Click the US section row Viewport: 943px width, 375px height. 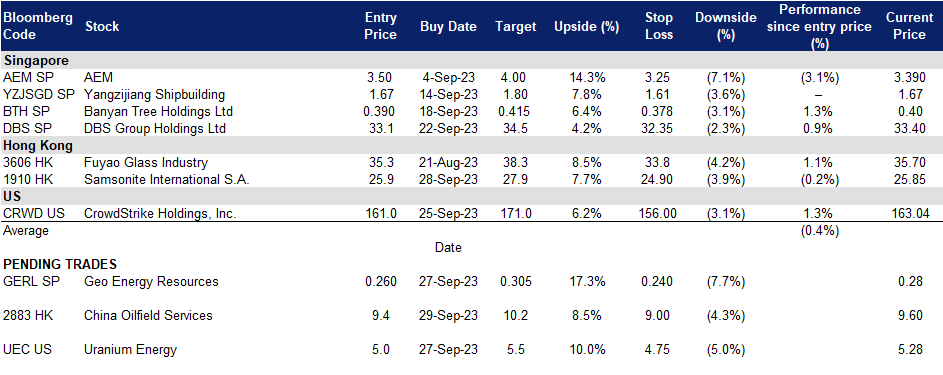coord(472,197)
